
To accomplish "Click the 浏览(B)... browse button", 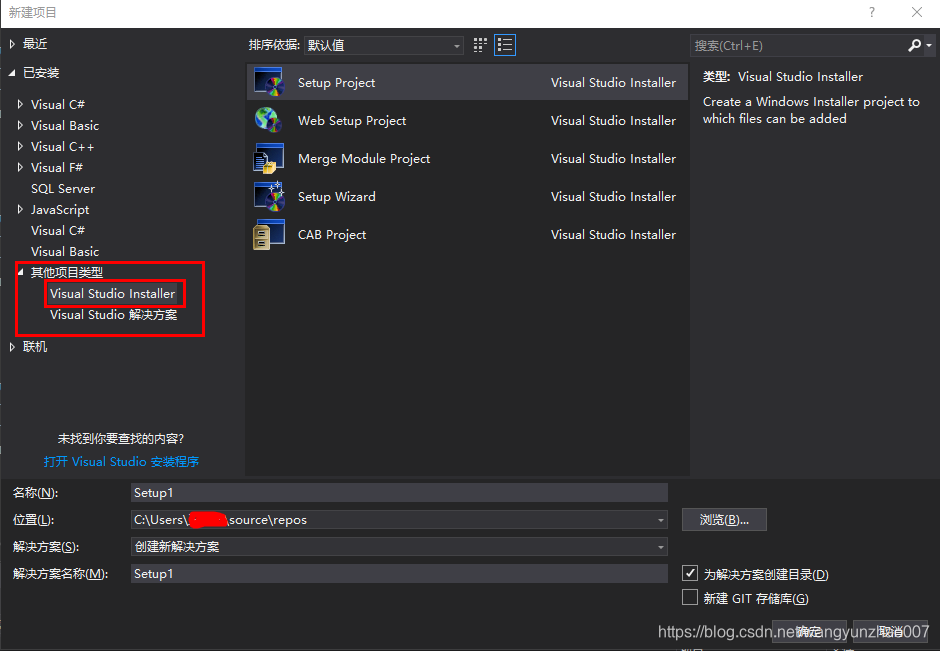I will click(x=724, y=520).
